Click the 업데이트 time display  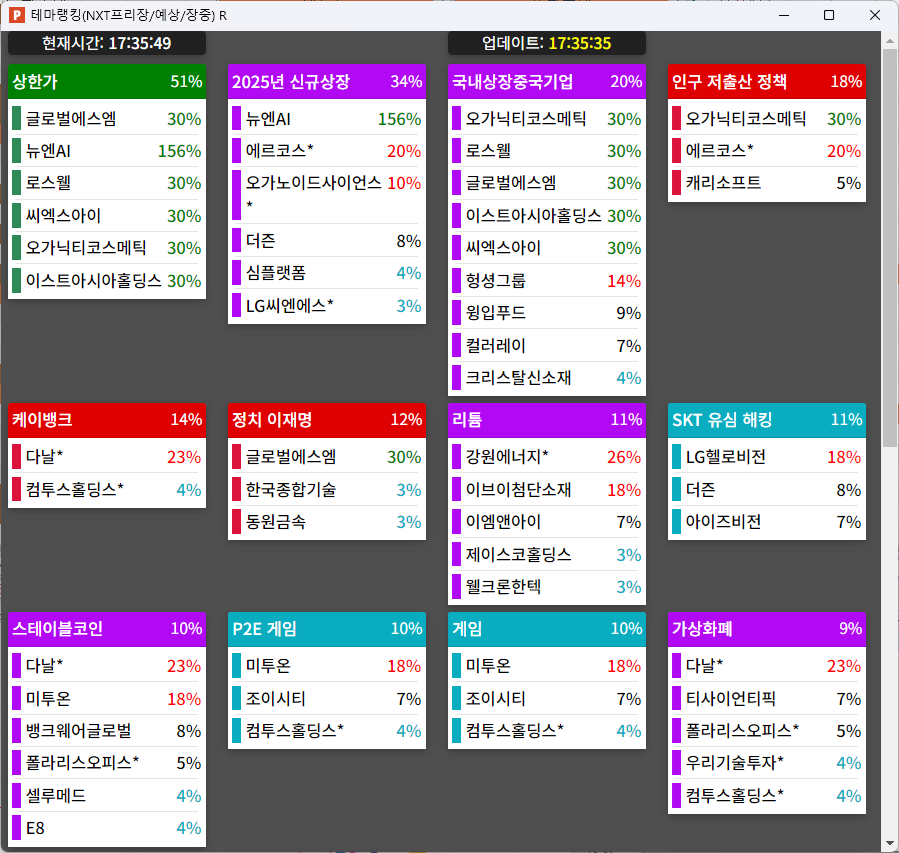[547, 43]
